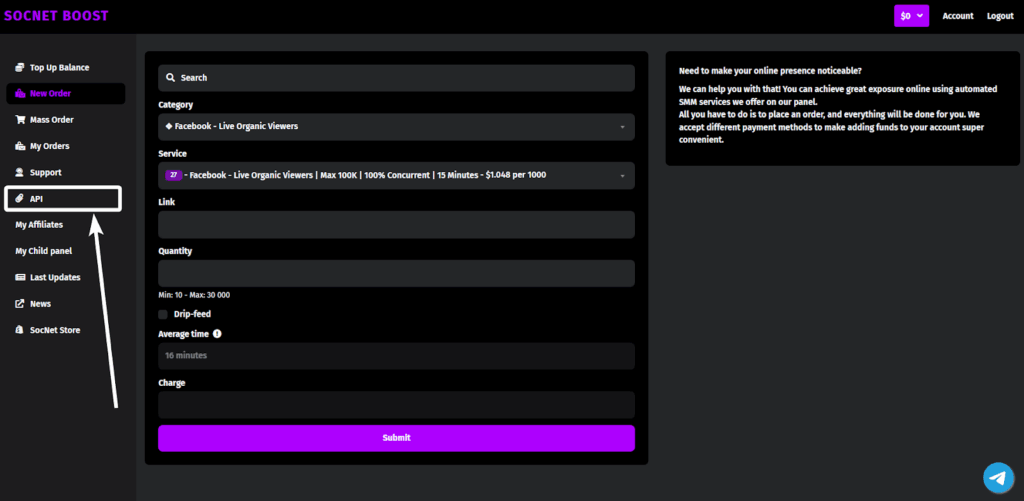Click the My Orders icon in sidebar
Viewport: 1024px width, 501px height.
click(x=20, y=146)
